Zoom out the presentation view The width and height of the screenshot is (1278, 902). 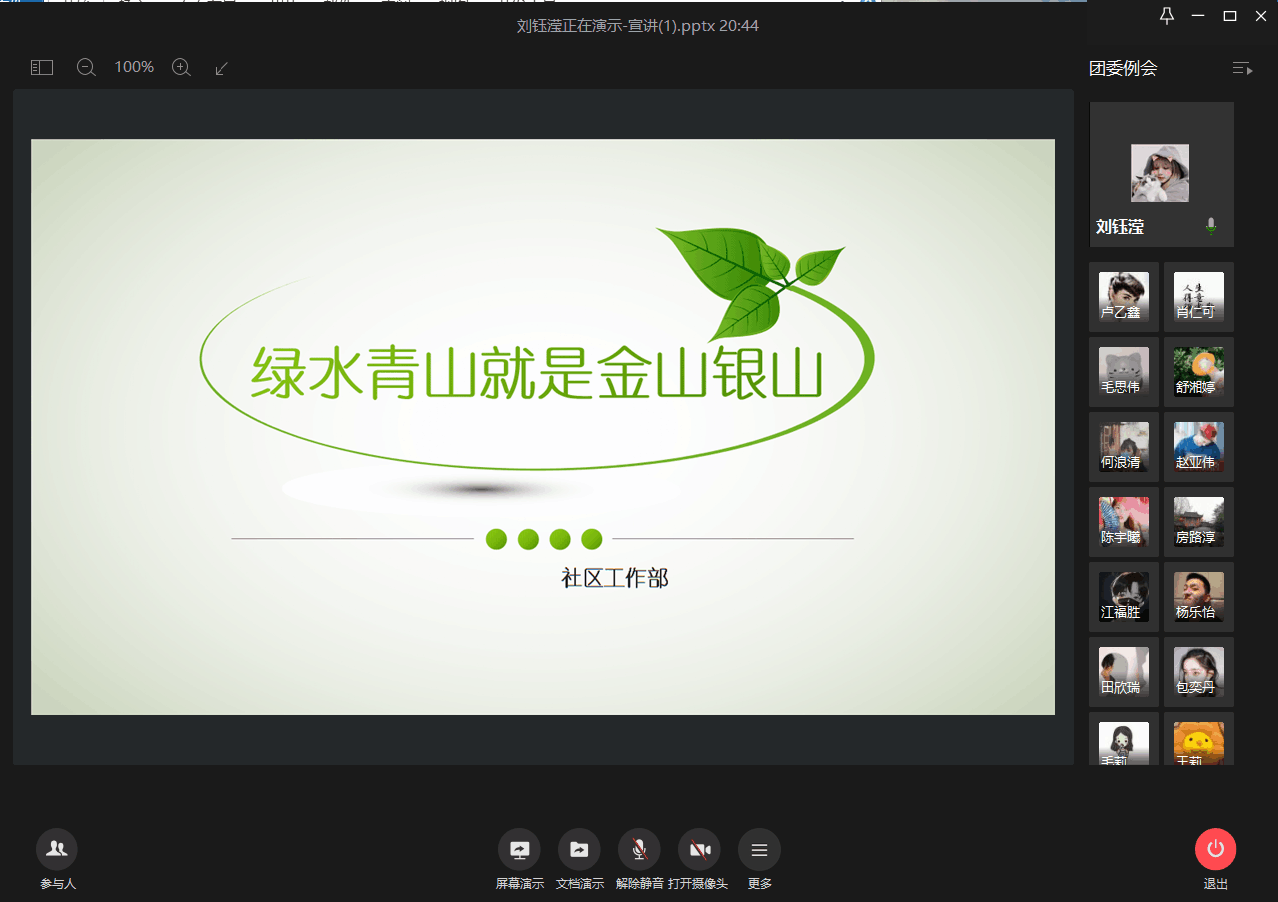pyautogui.click(x=86, y=67)
